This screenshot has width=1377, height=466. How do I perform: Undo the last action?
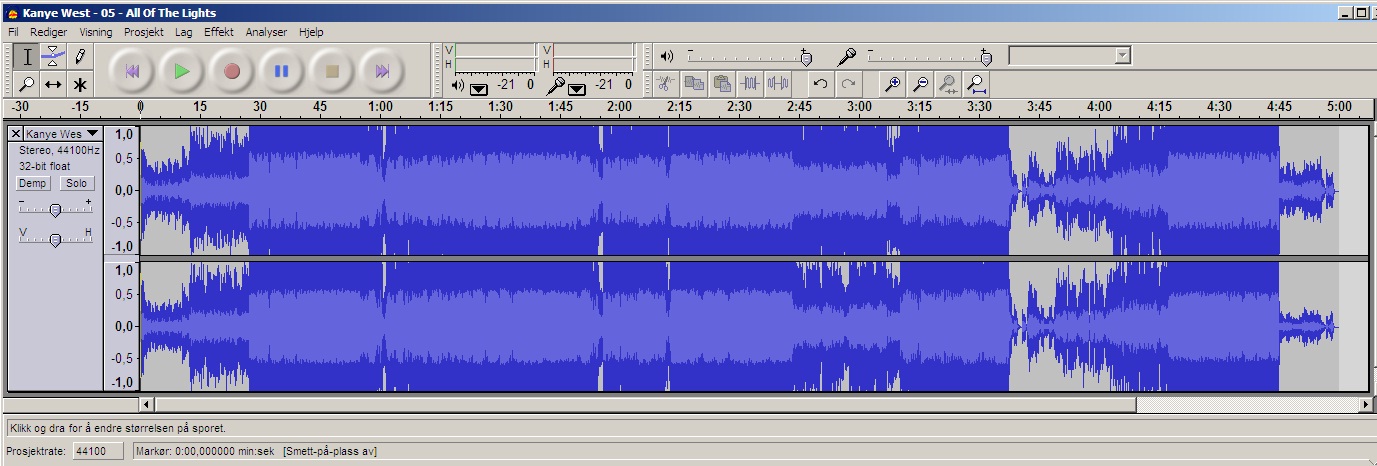[820, 84]
